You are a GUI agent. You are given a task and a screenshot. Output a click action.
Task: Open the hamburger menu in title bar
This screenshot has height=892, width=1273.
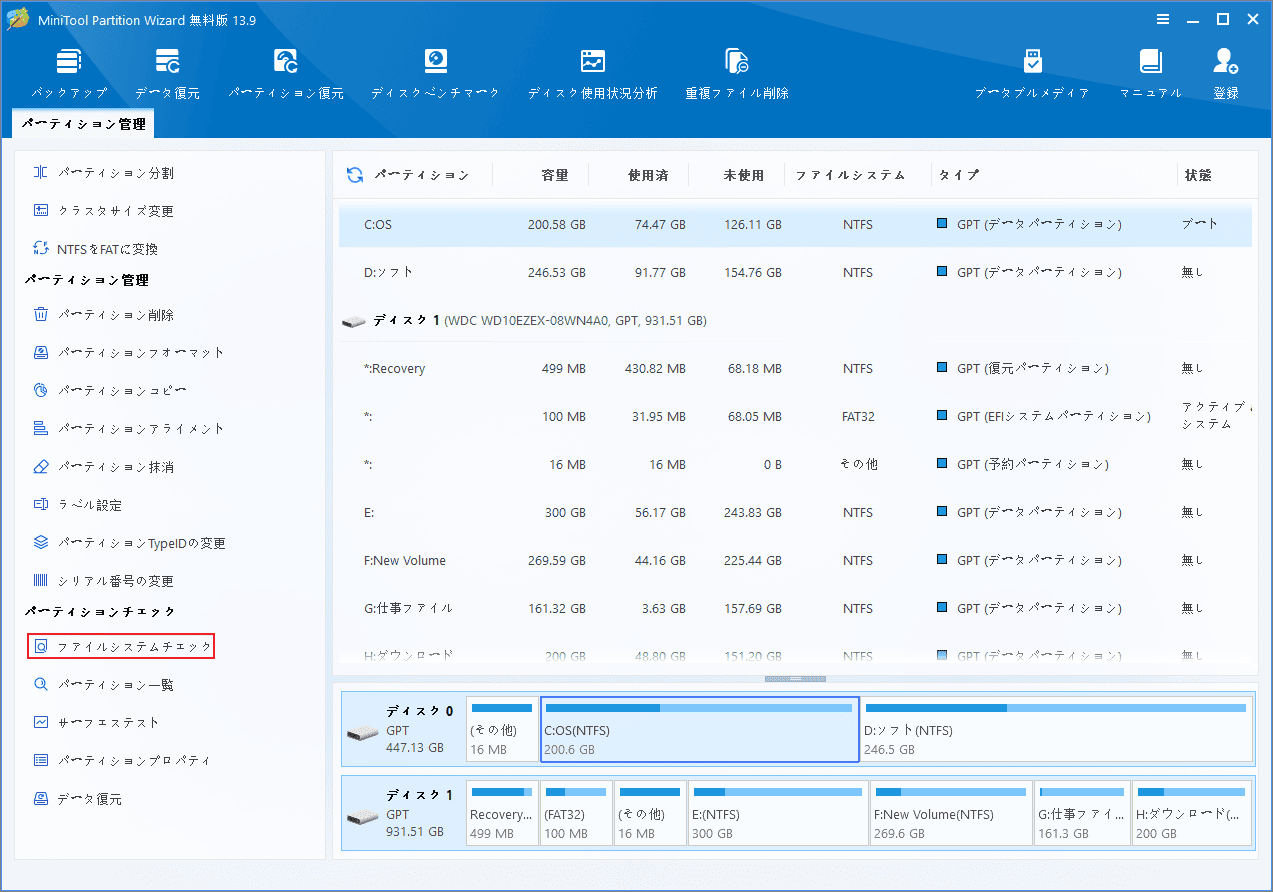click(x=1163, y=19)
